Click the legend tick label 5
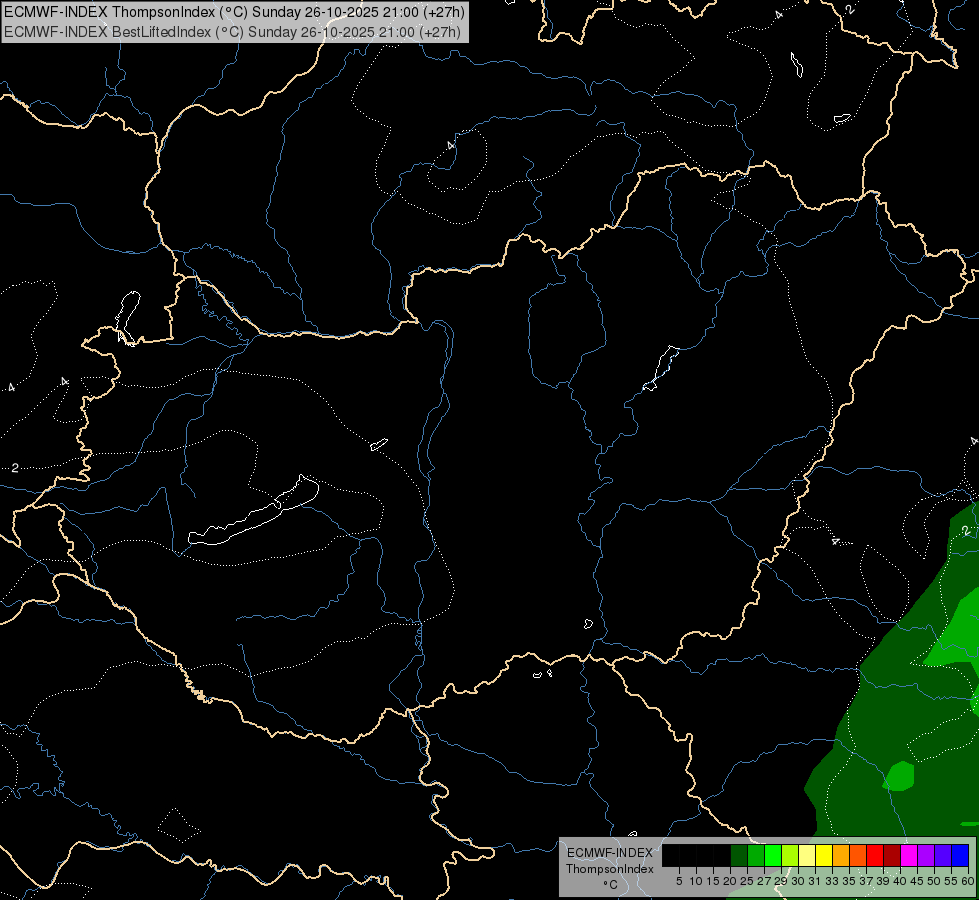 pyautogui.click(x=679, y=881)
